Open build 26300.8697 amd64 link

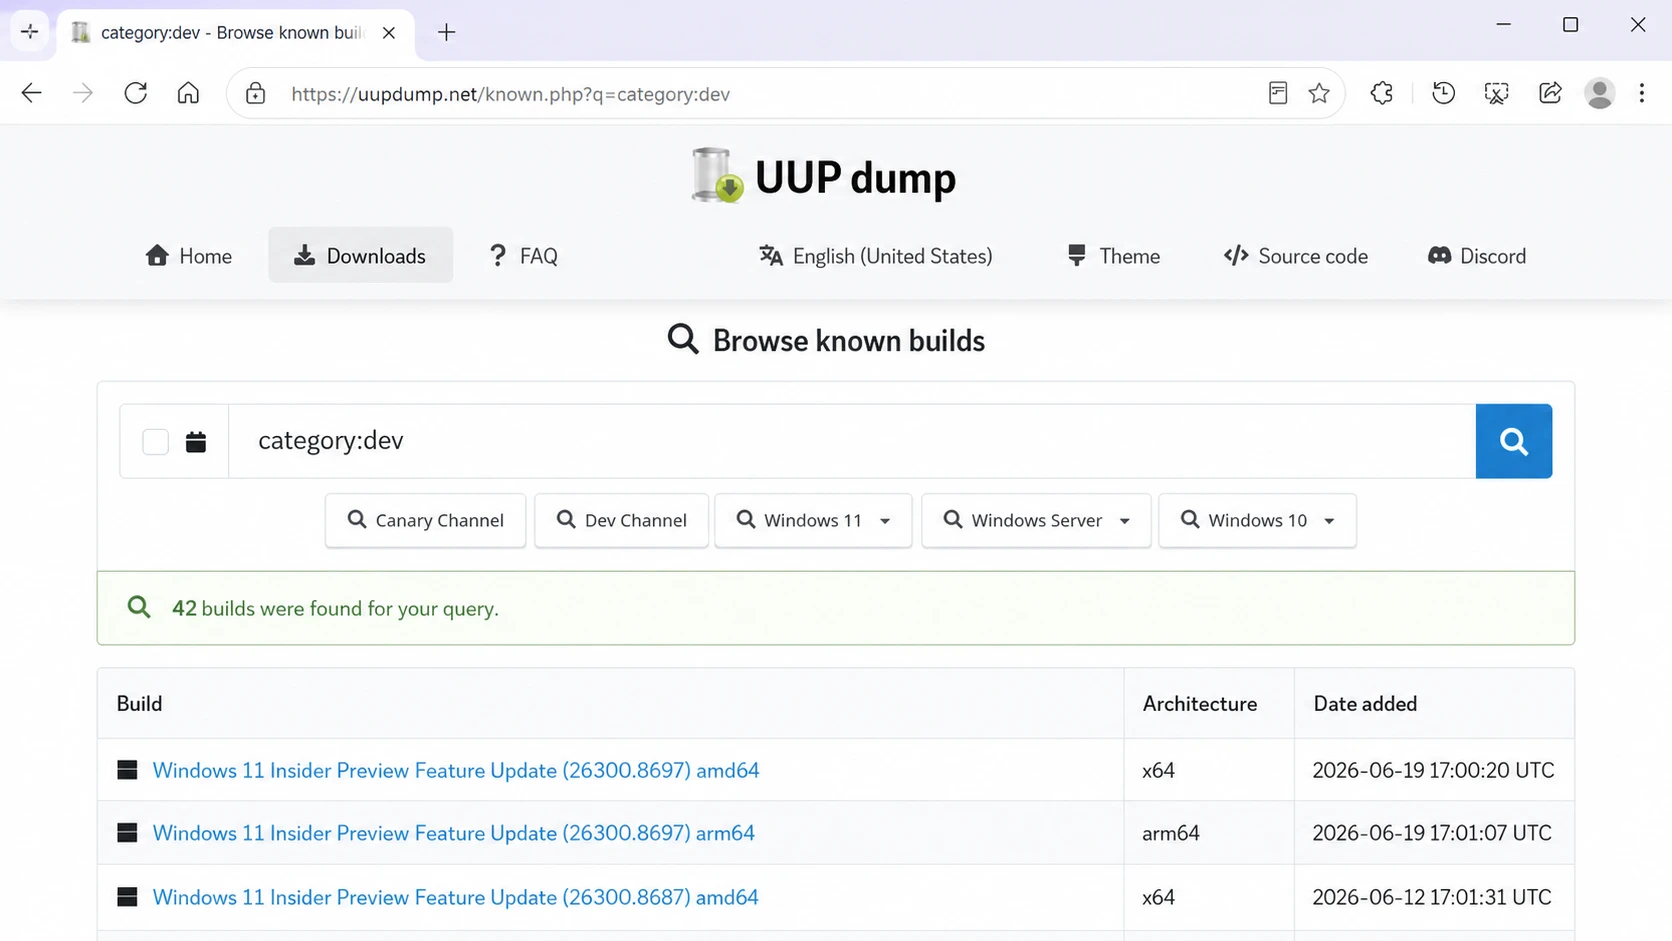[x=456, y=770]
